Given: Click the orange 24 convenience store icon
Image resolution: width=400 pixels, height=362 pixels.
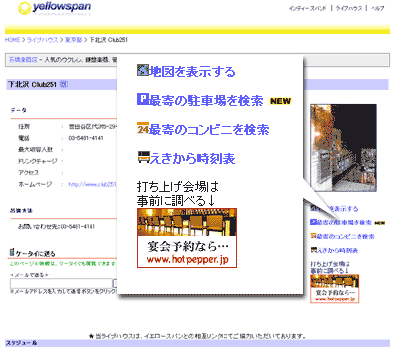Looking at the screenshot, I should click(x=143, y=128).
